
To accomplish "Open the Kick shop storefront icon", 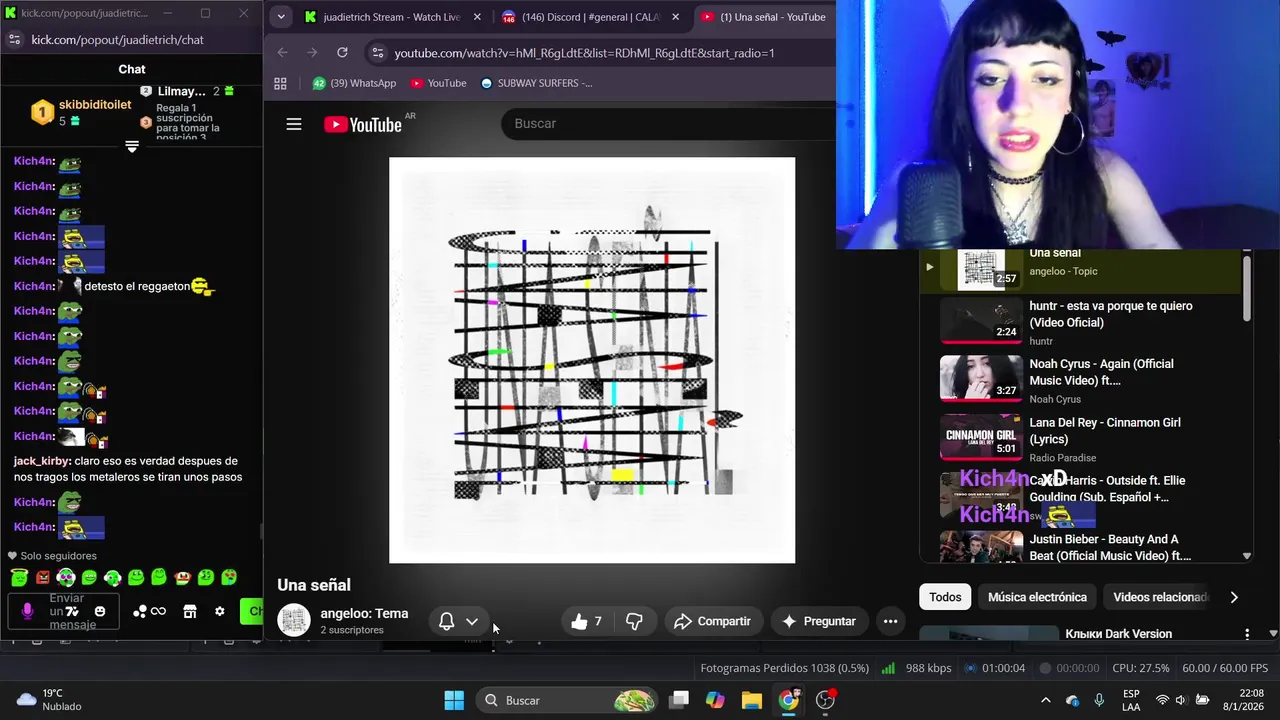I will pyautogui.click(x=190, y=611).
